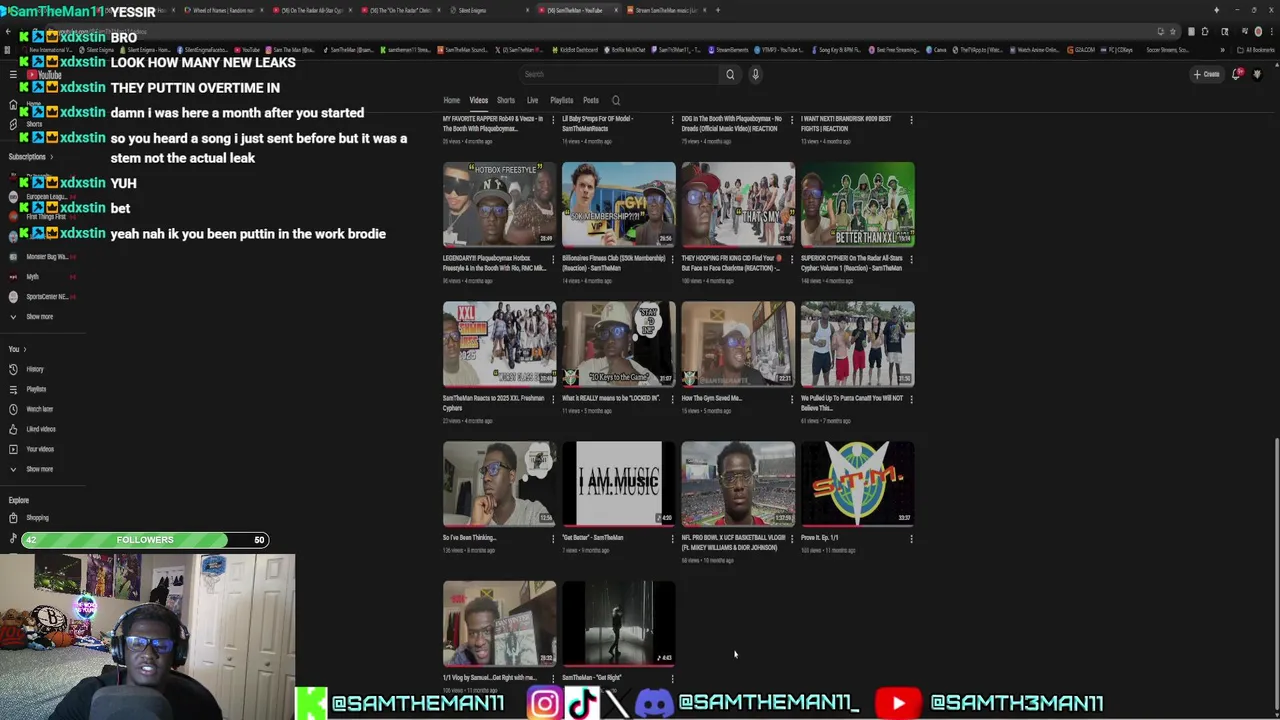Viewport: 1280px width, 720px height.
Task: Open options menu for Get Better video
Action: click(x=672, y=539)
